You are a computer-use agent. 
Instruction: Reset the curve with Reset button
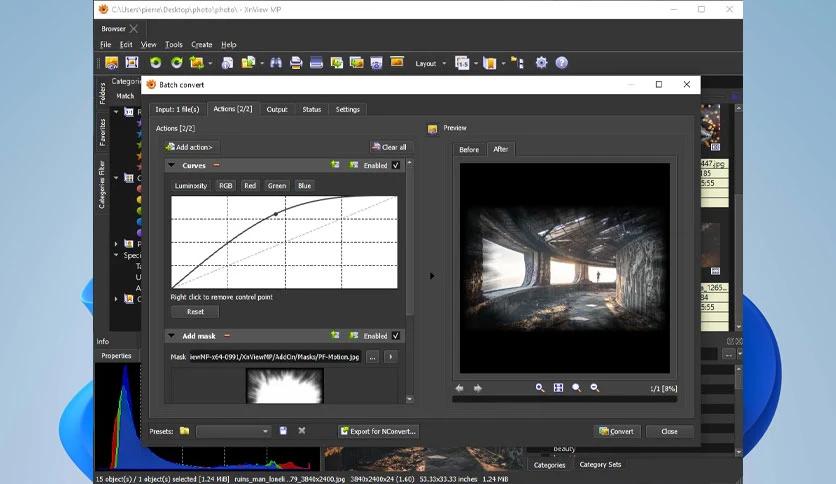[195, 312]
